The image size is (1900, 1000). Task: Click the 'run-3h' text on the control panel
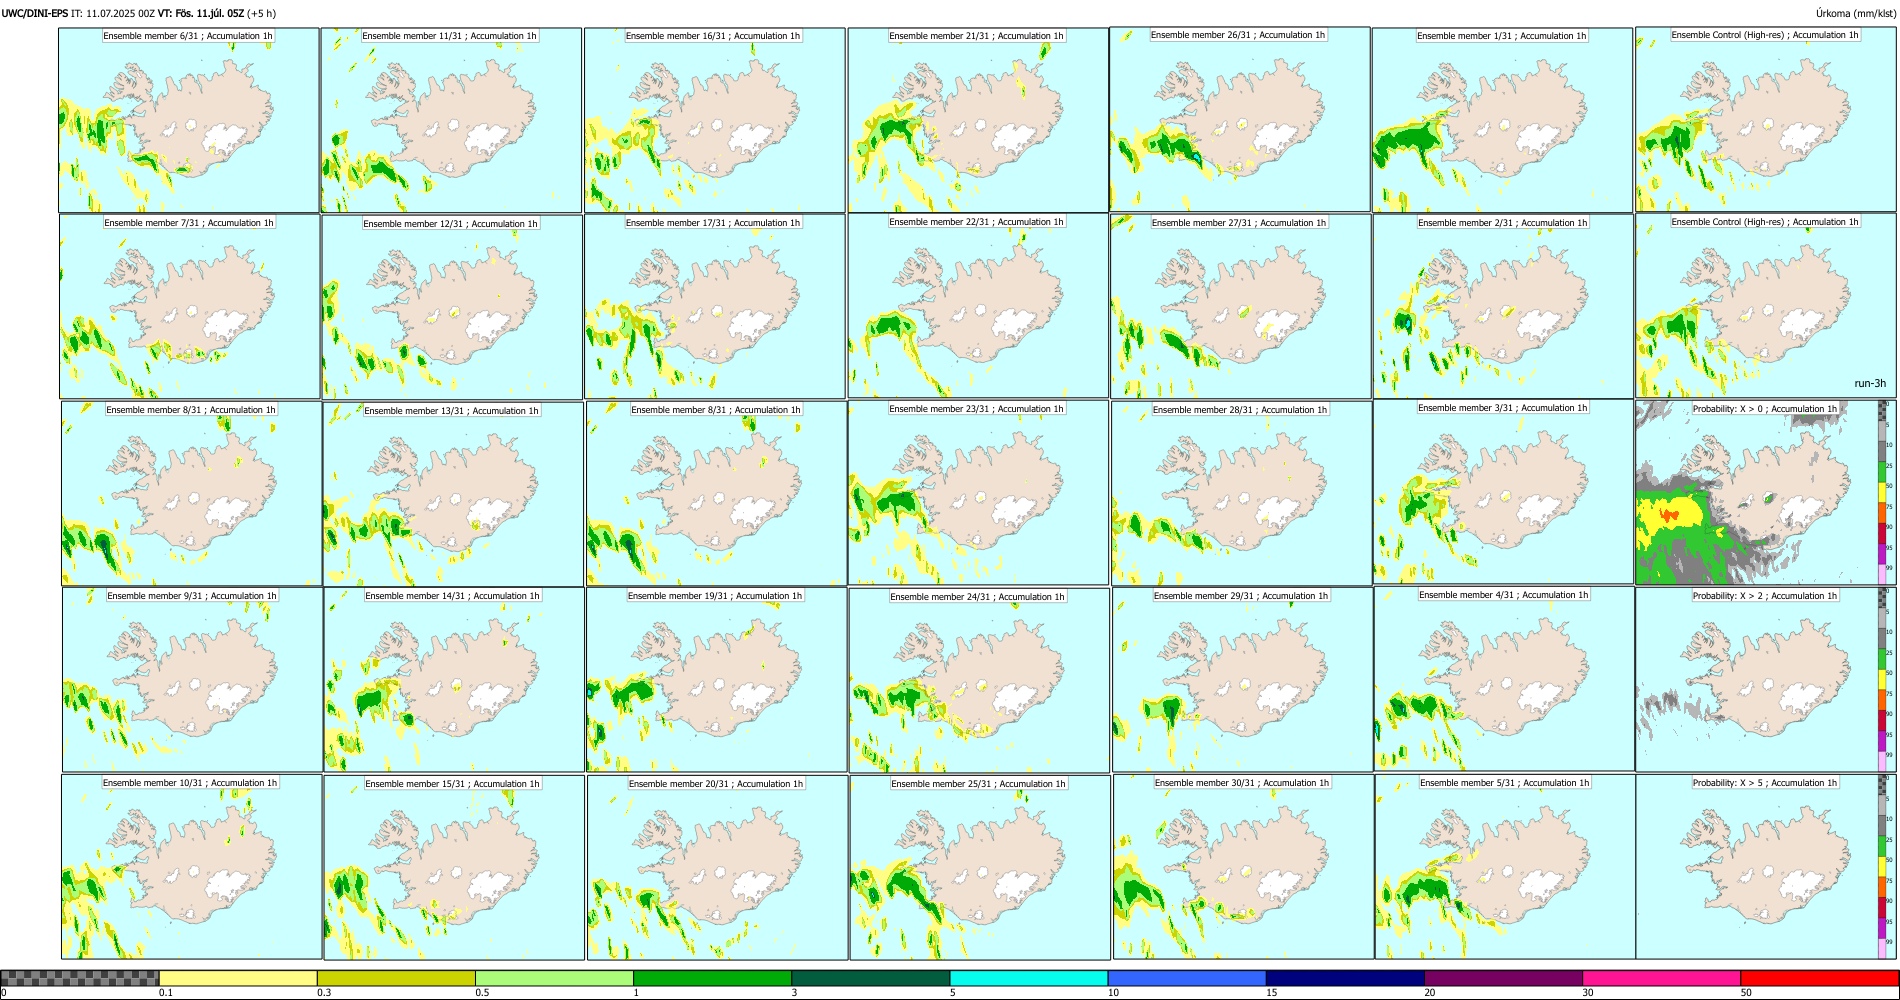1870,383
